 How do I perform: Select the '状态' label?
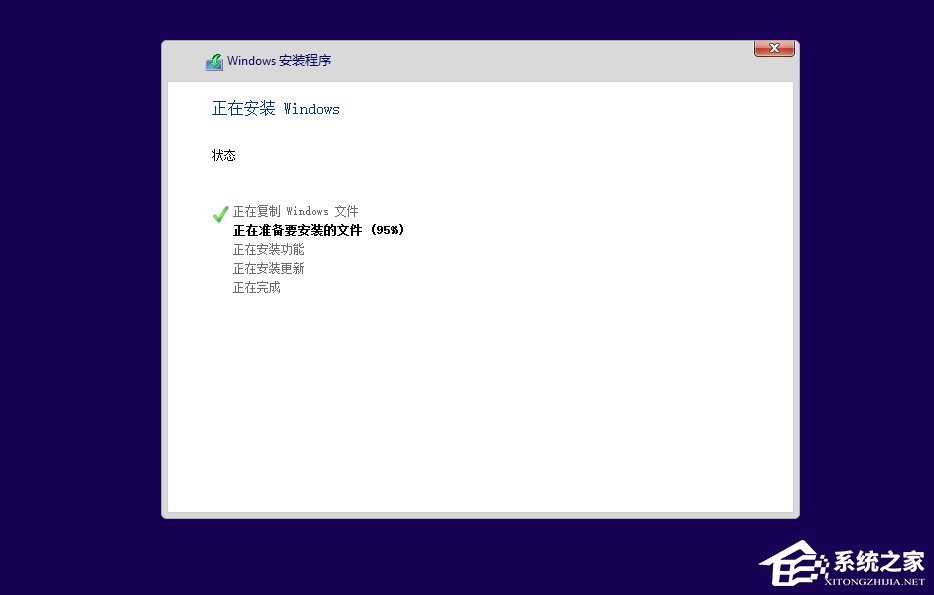tap(224, 155)
